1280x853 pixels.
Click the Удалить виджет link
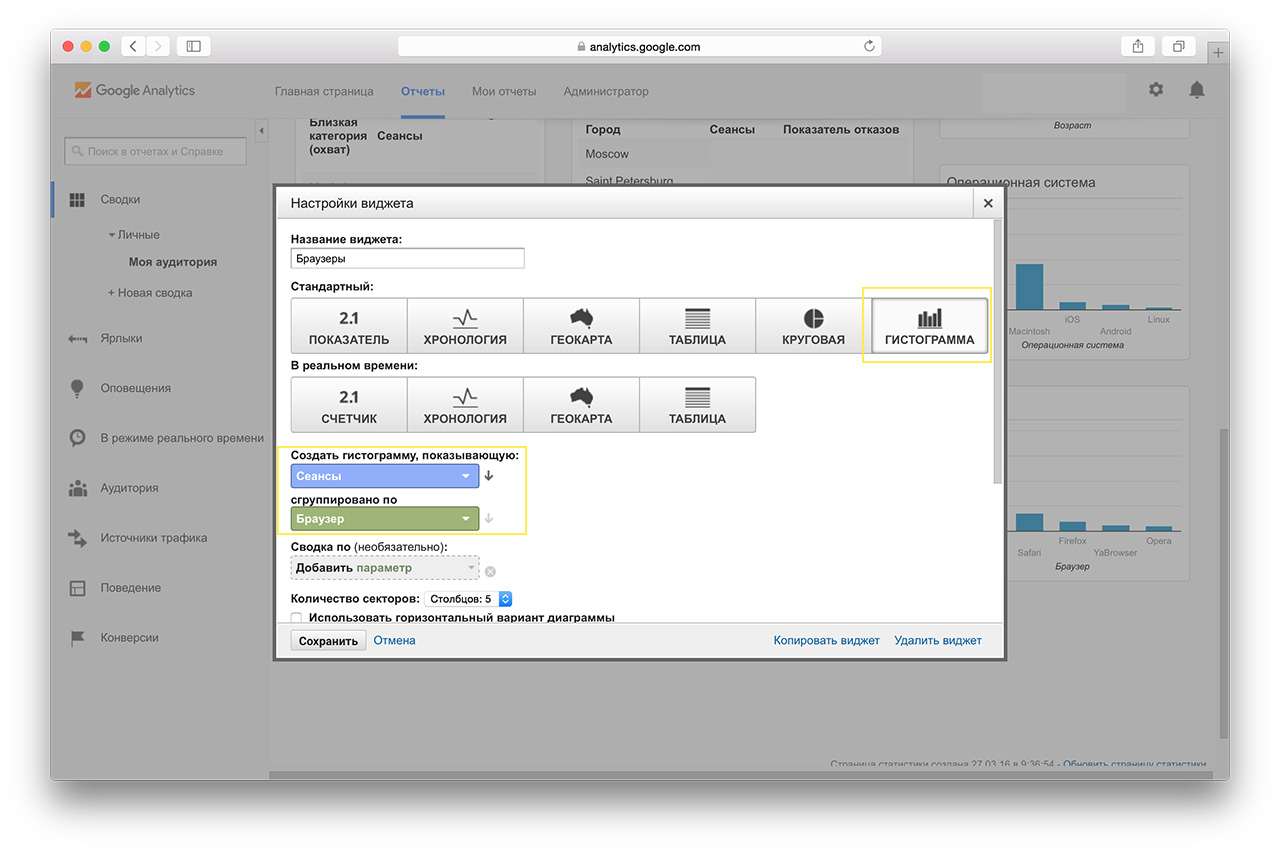point(937,640)
